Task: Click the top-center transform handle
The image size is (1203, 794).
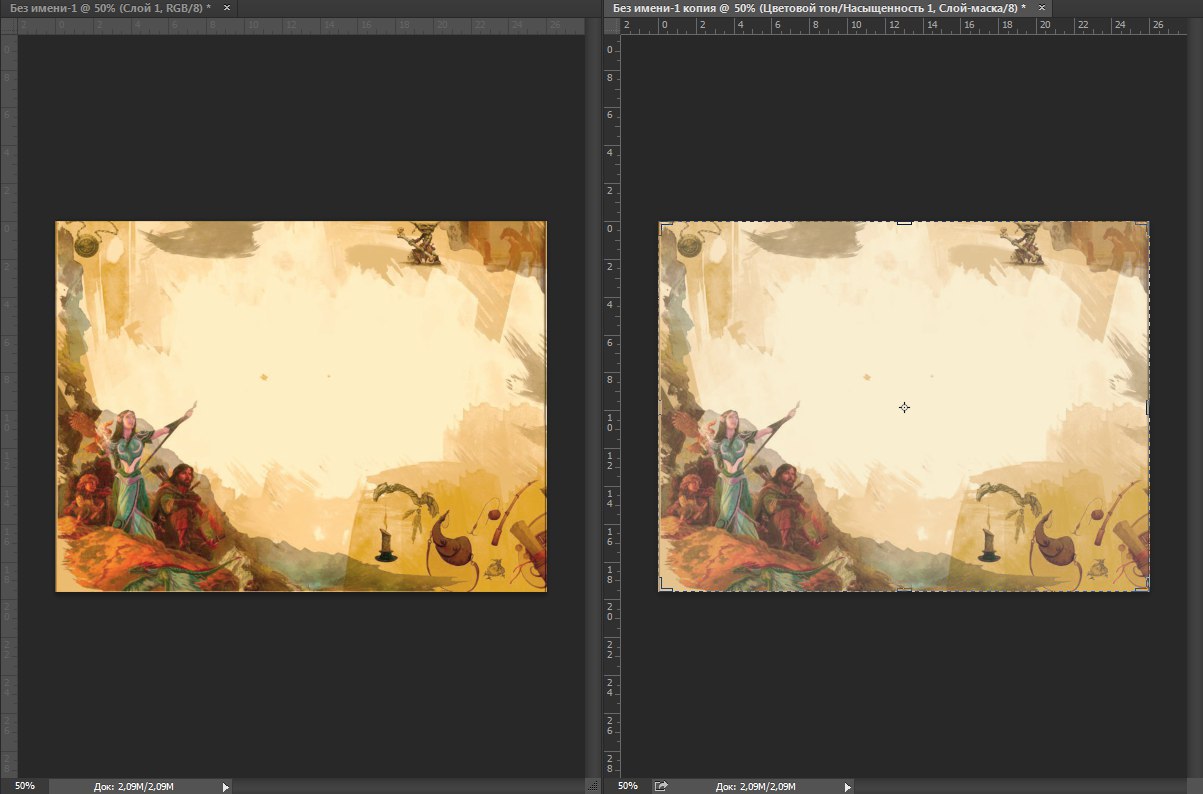Action: (904, 222)
